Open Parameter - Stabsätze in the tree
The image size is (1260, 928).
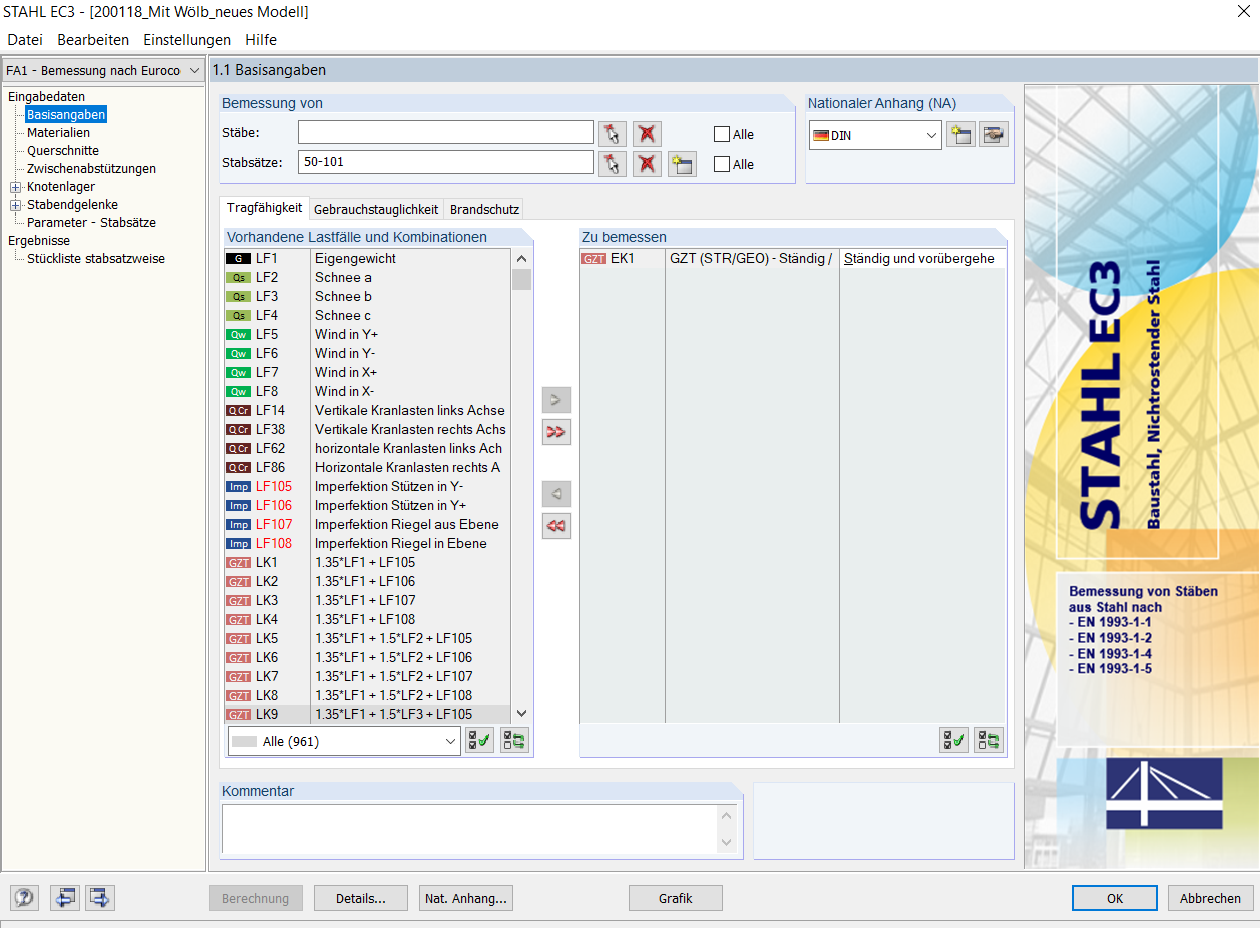pos(91,223)
